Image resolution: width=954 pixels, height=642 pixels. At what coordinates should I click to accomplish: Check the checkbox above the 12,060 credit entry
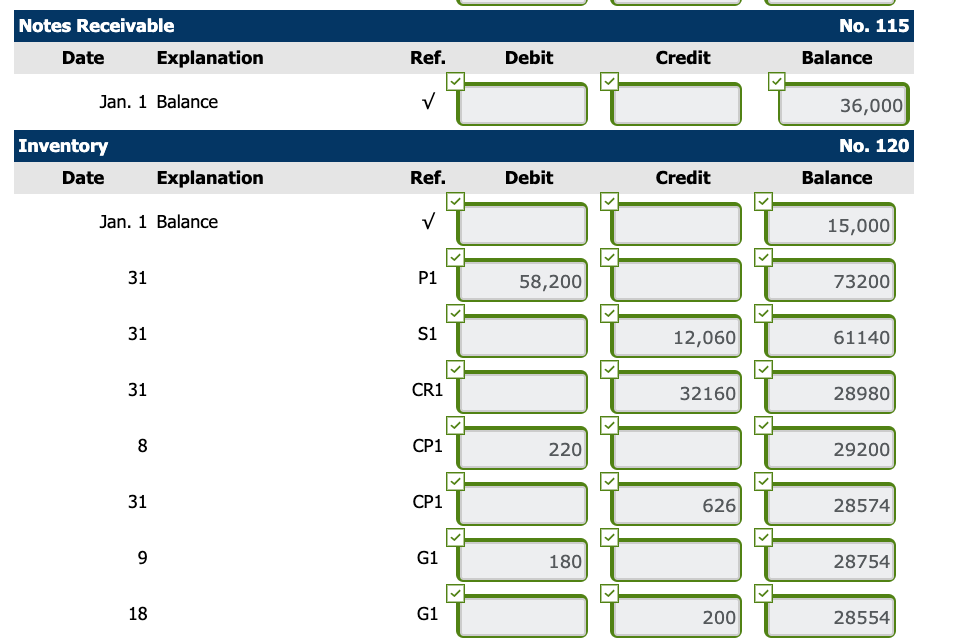610,315
